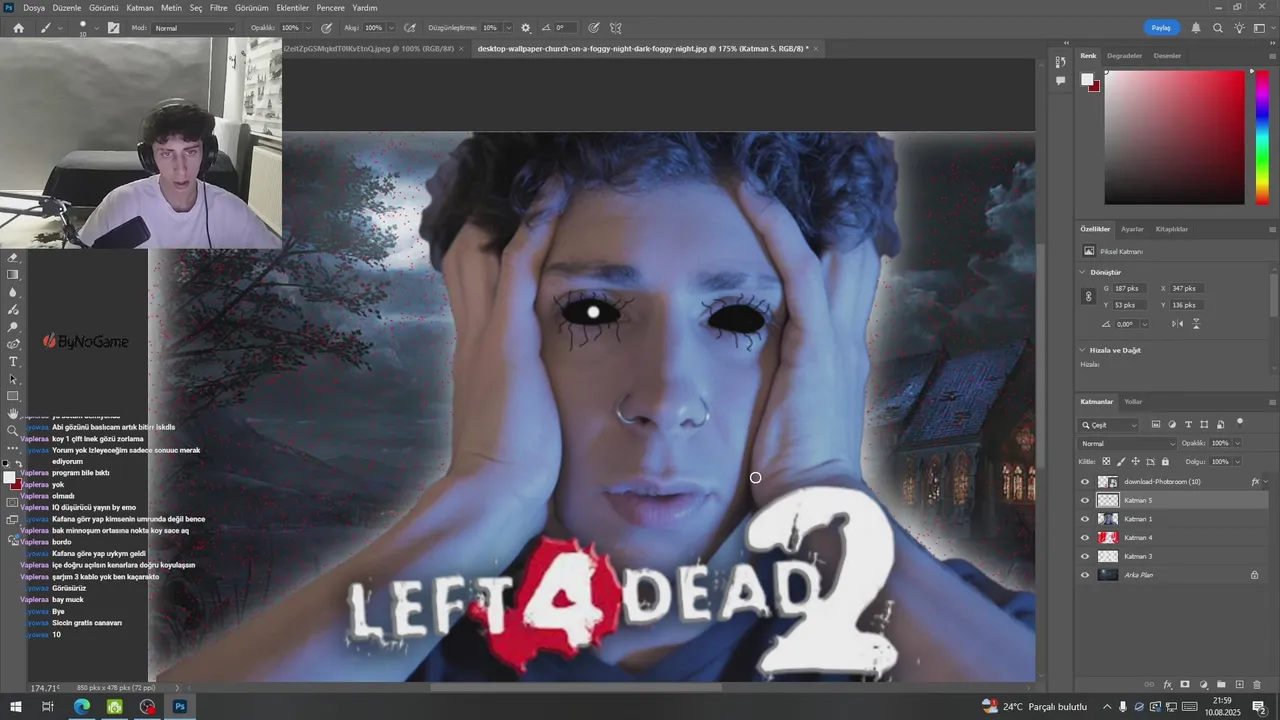Open symmetry paint butterfly options

pyautogui.click(x=616, y=28)
